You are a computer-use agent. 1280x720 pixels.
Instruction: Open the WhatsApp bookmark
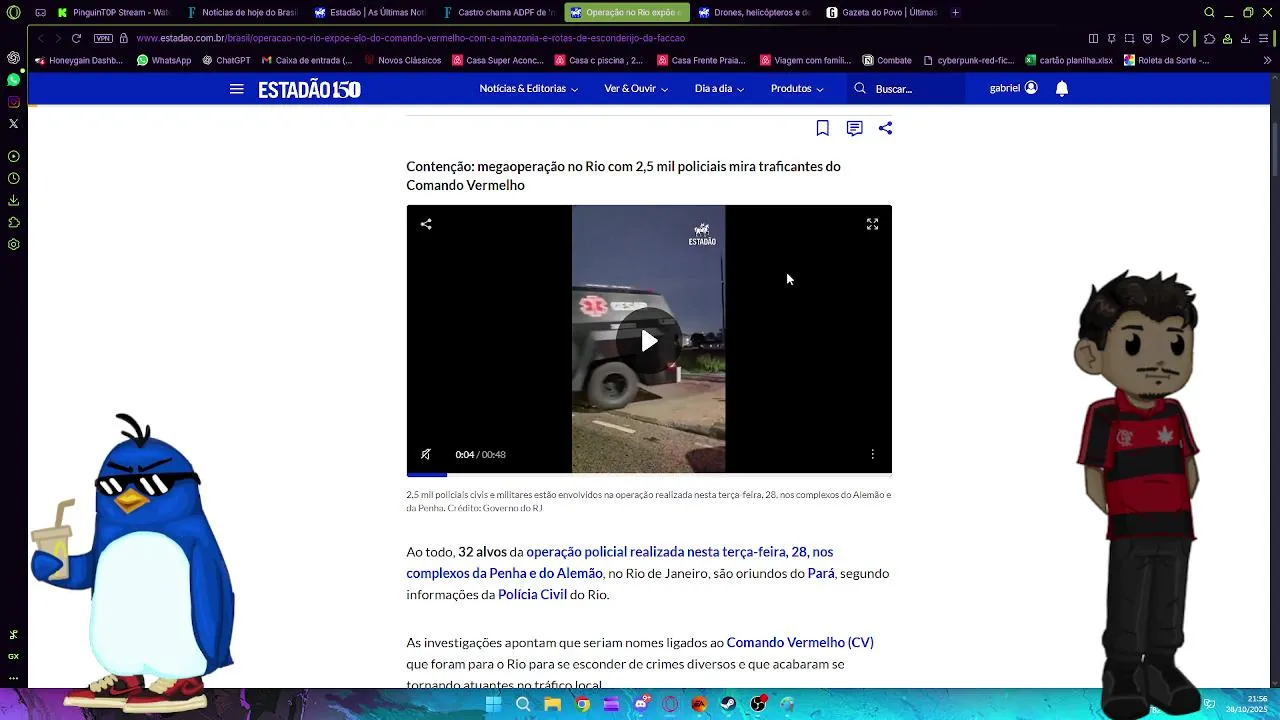[164, 60]
